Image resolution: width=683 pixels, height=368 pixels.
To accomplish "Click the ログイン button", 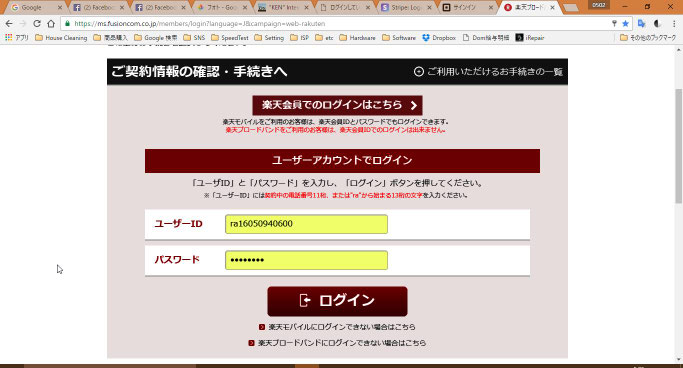I will [x=338, y=301].
